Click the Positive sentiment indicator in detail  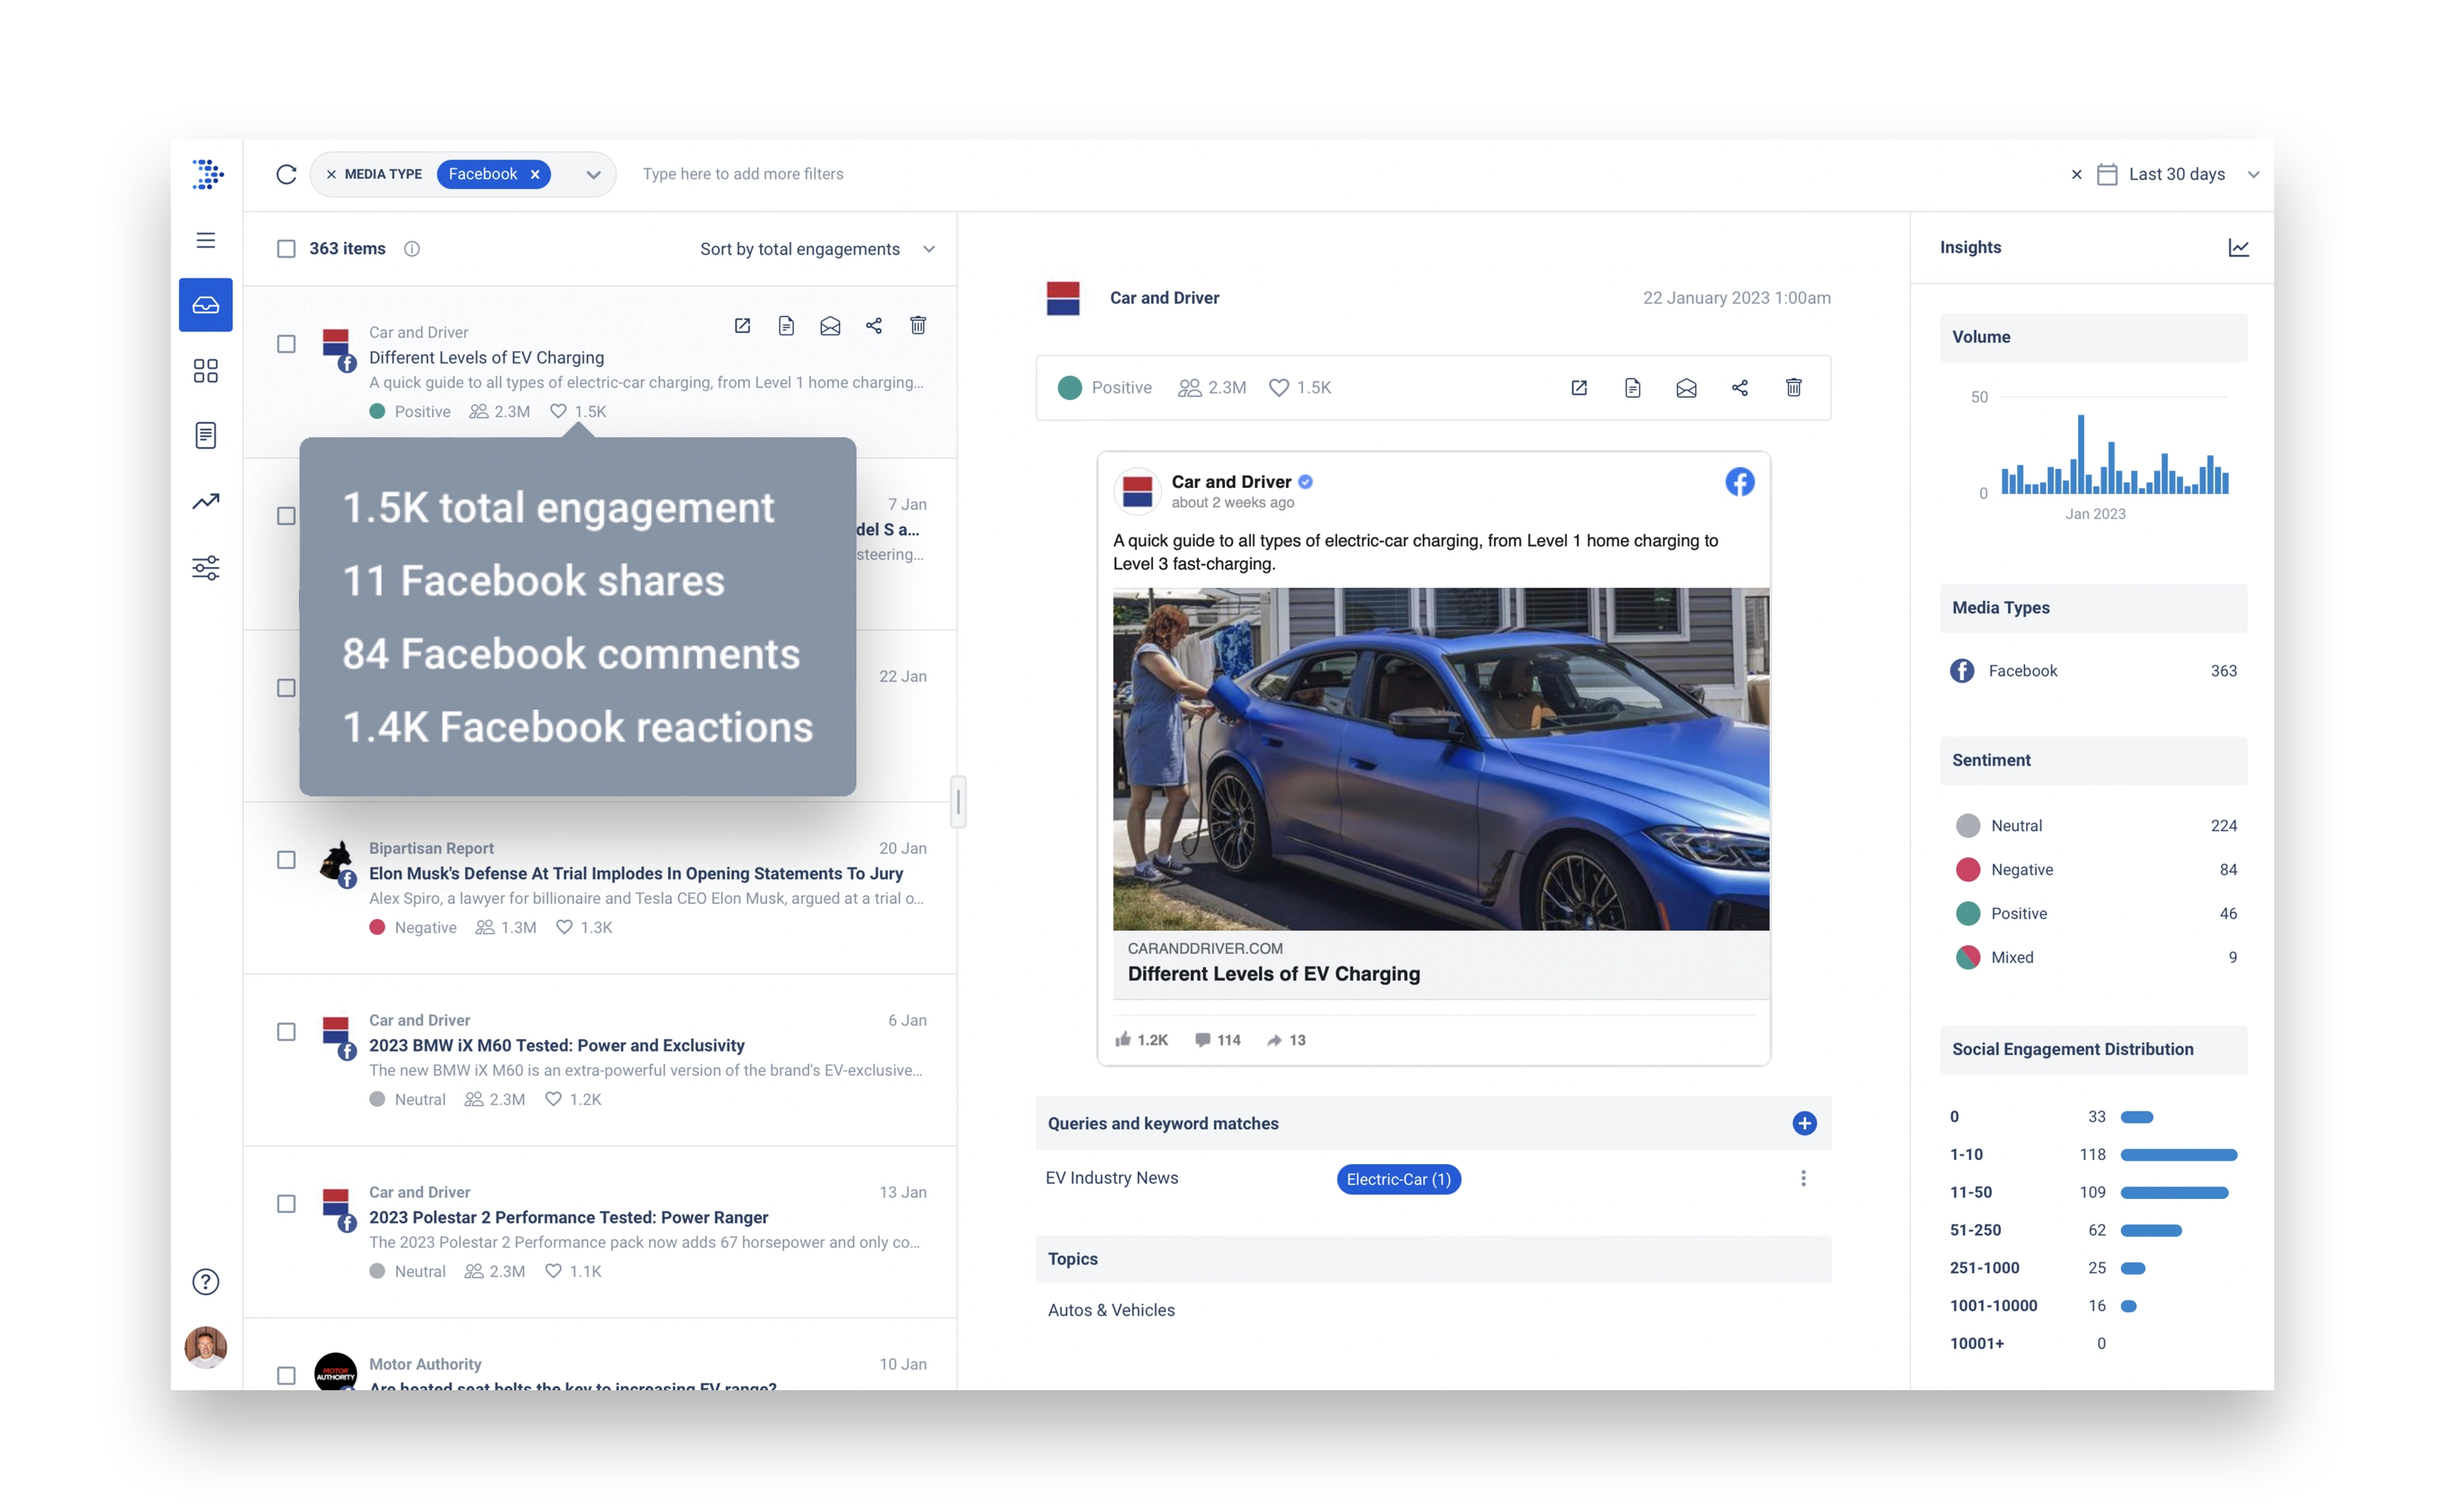click(x=1105, y=388)
